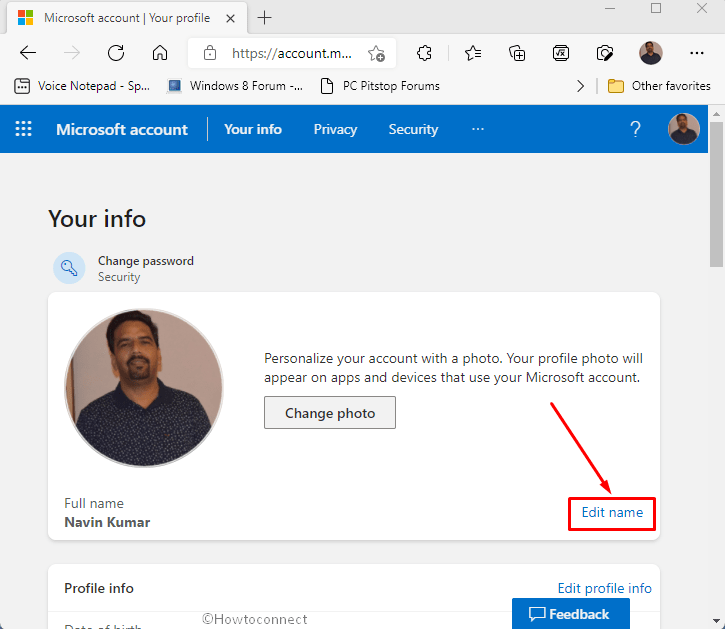This screenshot has width=725, height=629.
Task: Click the Navin Kumar name text
Action: click(x=107, y=523)
